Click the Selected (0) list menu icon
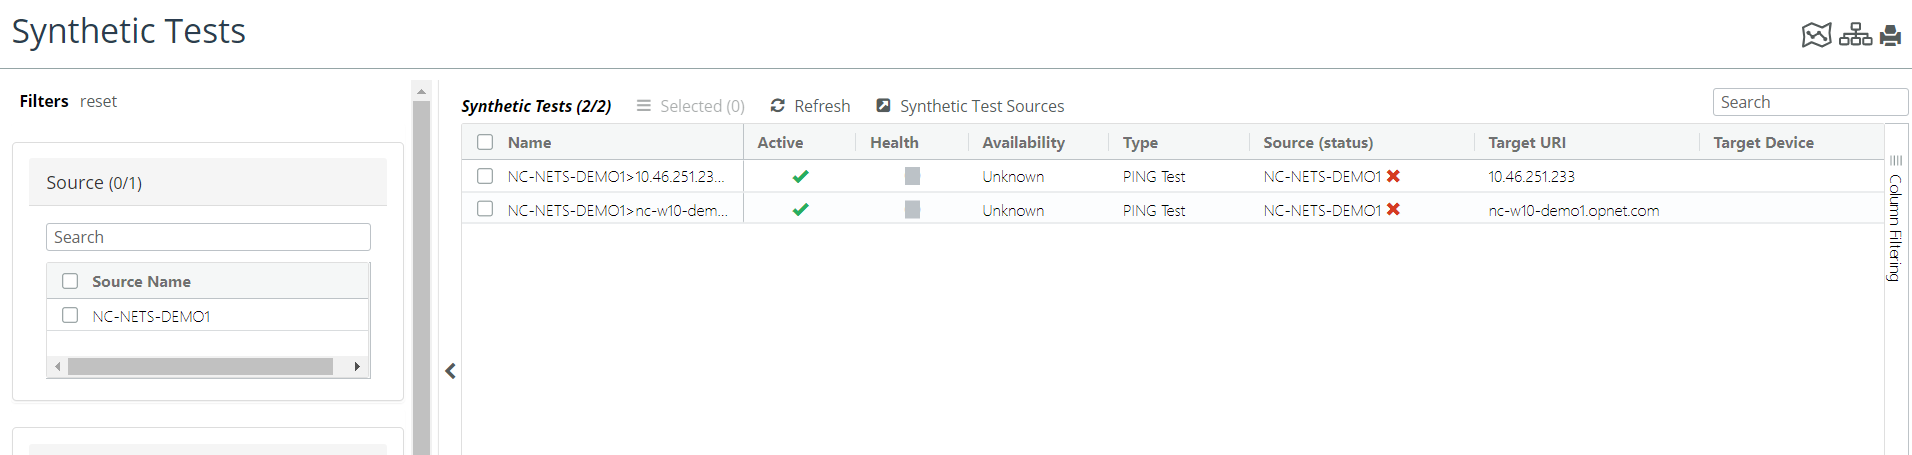 pyautogui.click(x=644, y=106)
